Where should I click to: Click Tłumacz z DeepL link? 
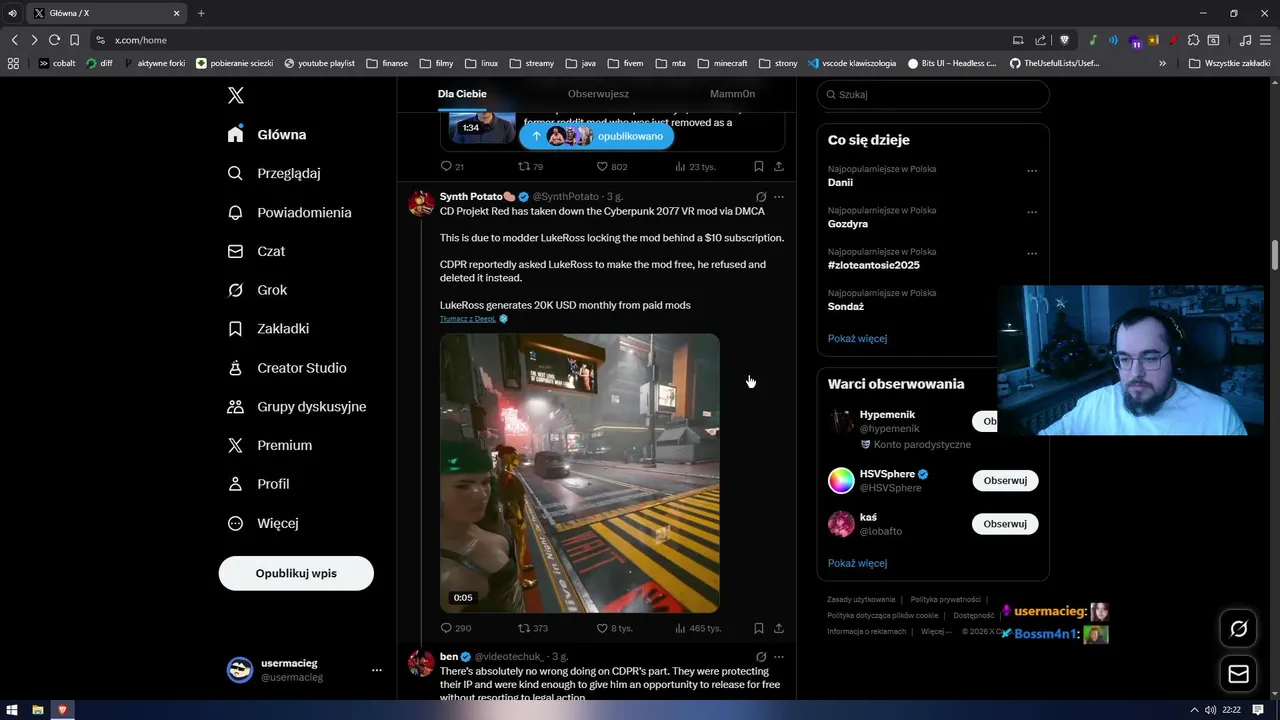(x=468, y=319)
